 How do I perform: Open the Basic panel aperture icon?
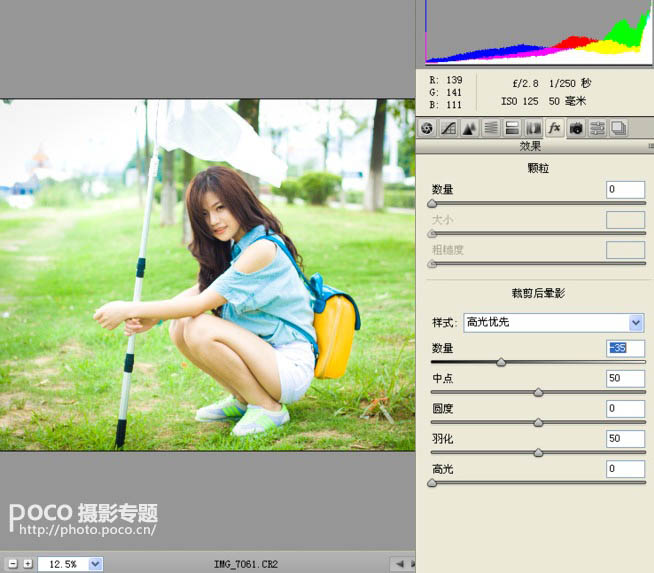point(427,128)
